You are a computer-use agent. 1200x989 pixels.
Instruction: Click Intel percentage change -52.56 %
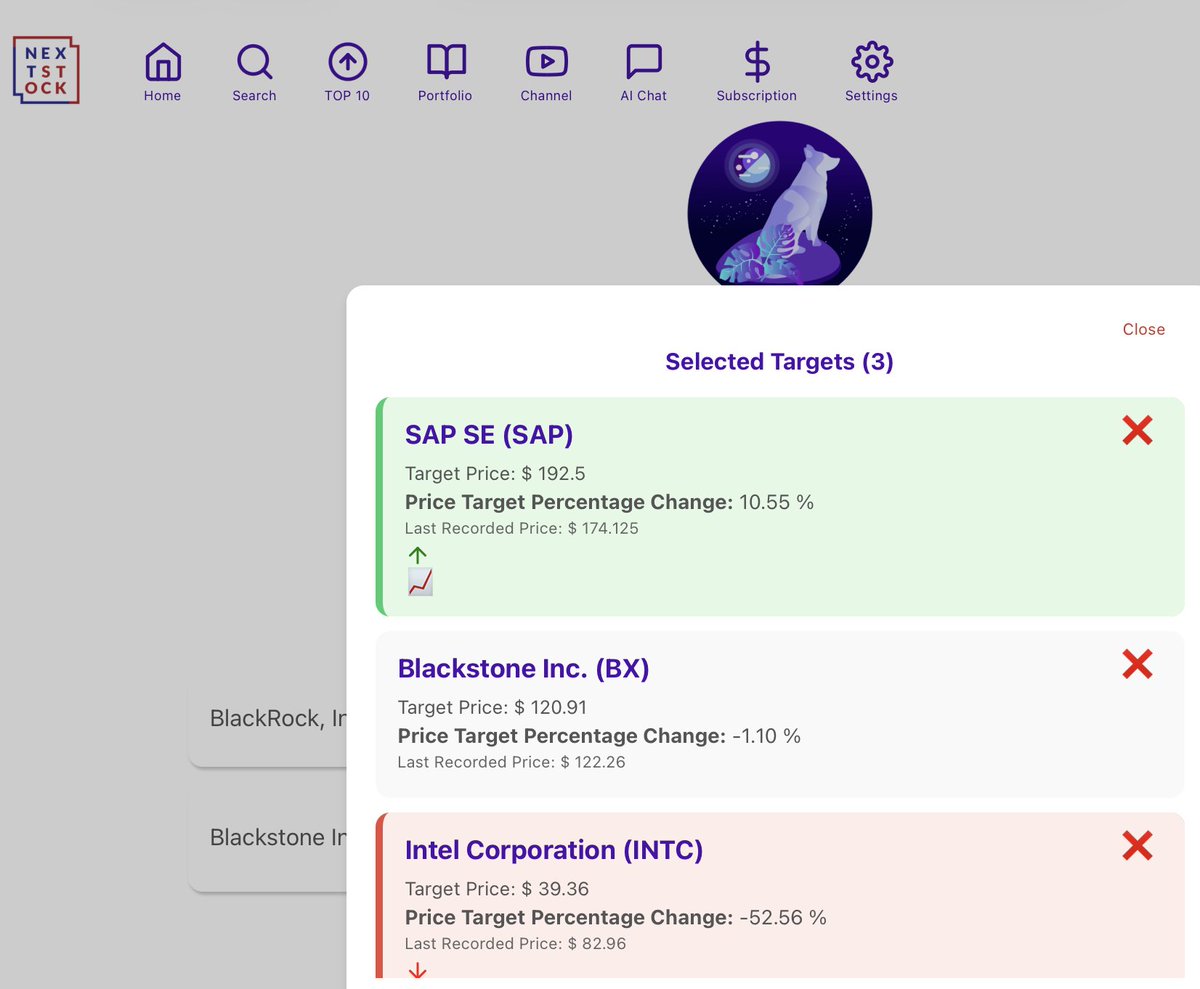(x=615, y=918)
